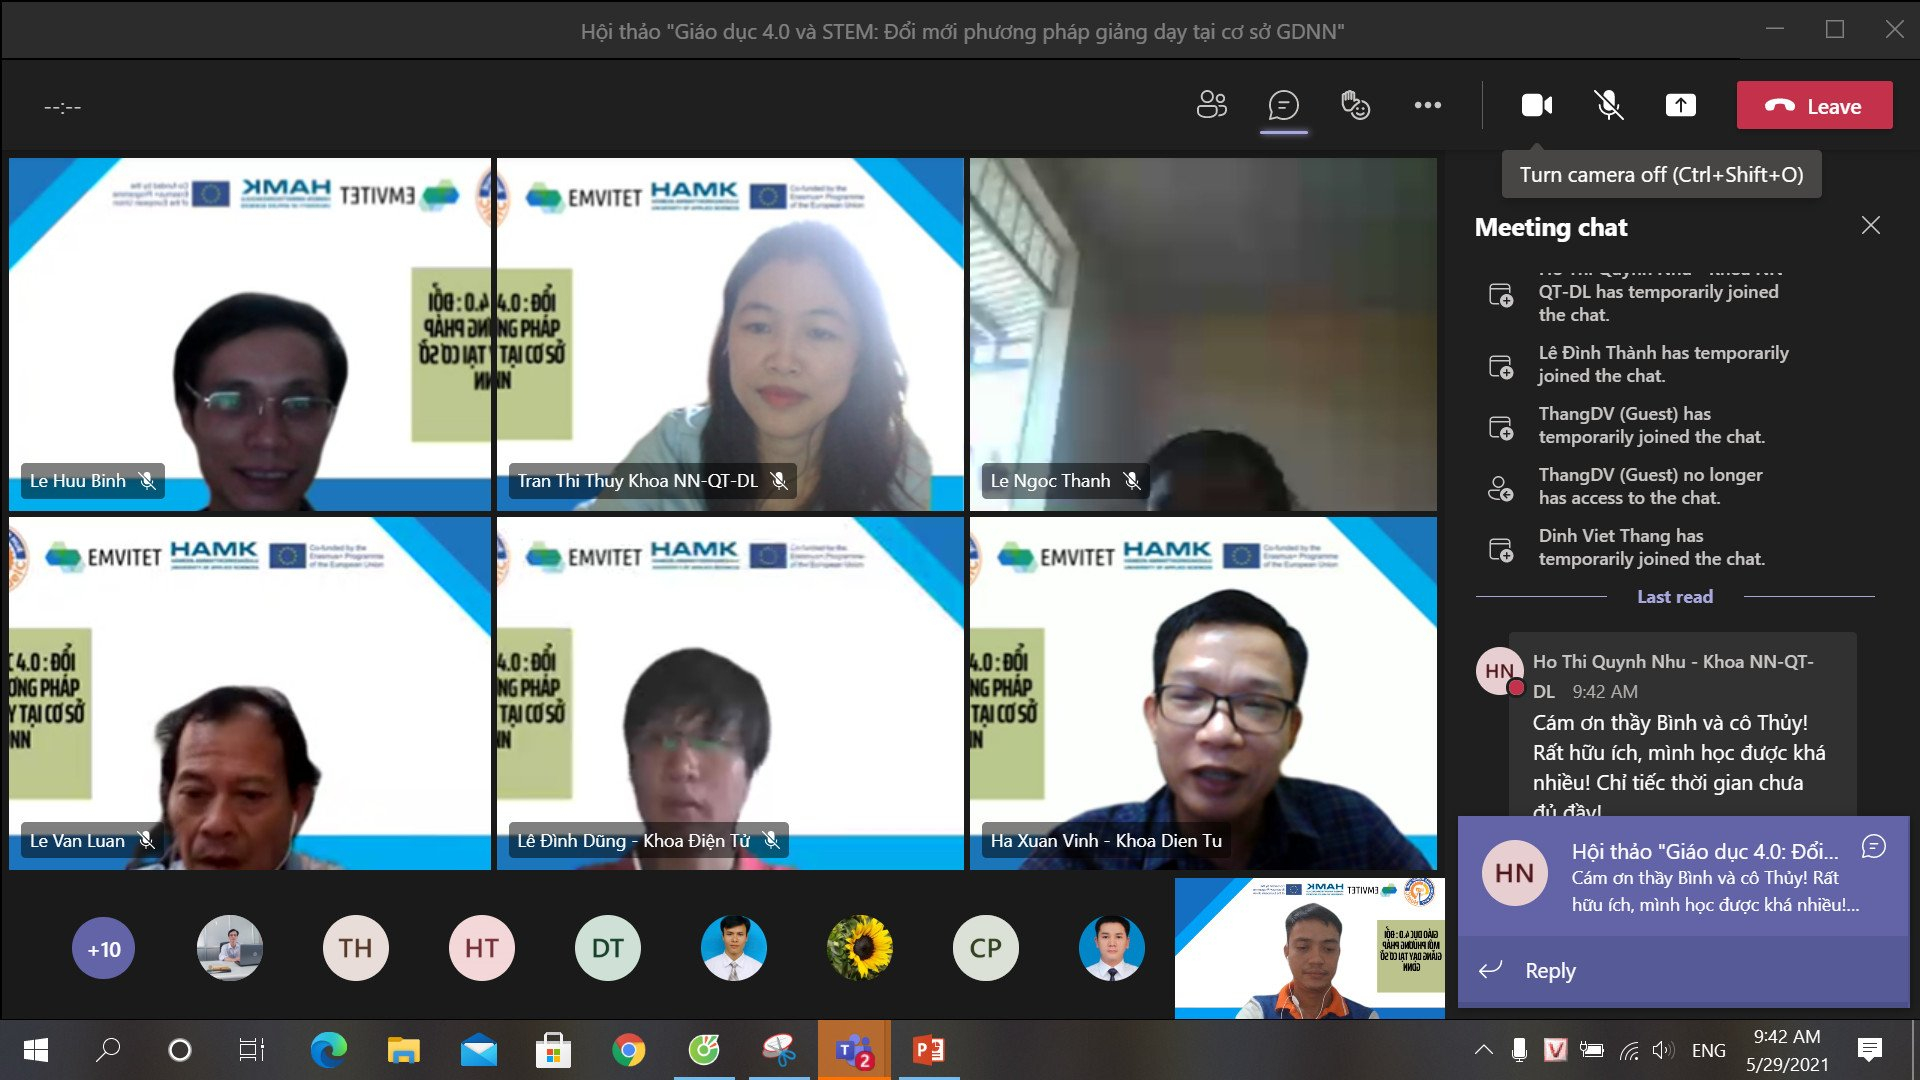The image size is (1920, 1080).
Task: Open Microsoft Teams in the taskbar
Action: (853, 1050)
